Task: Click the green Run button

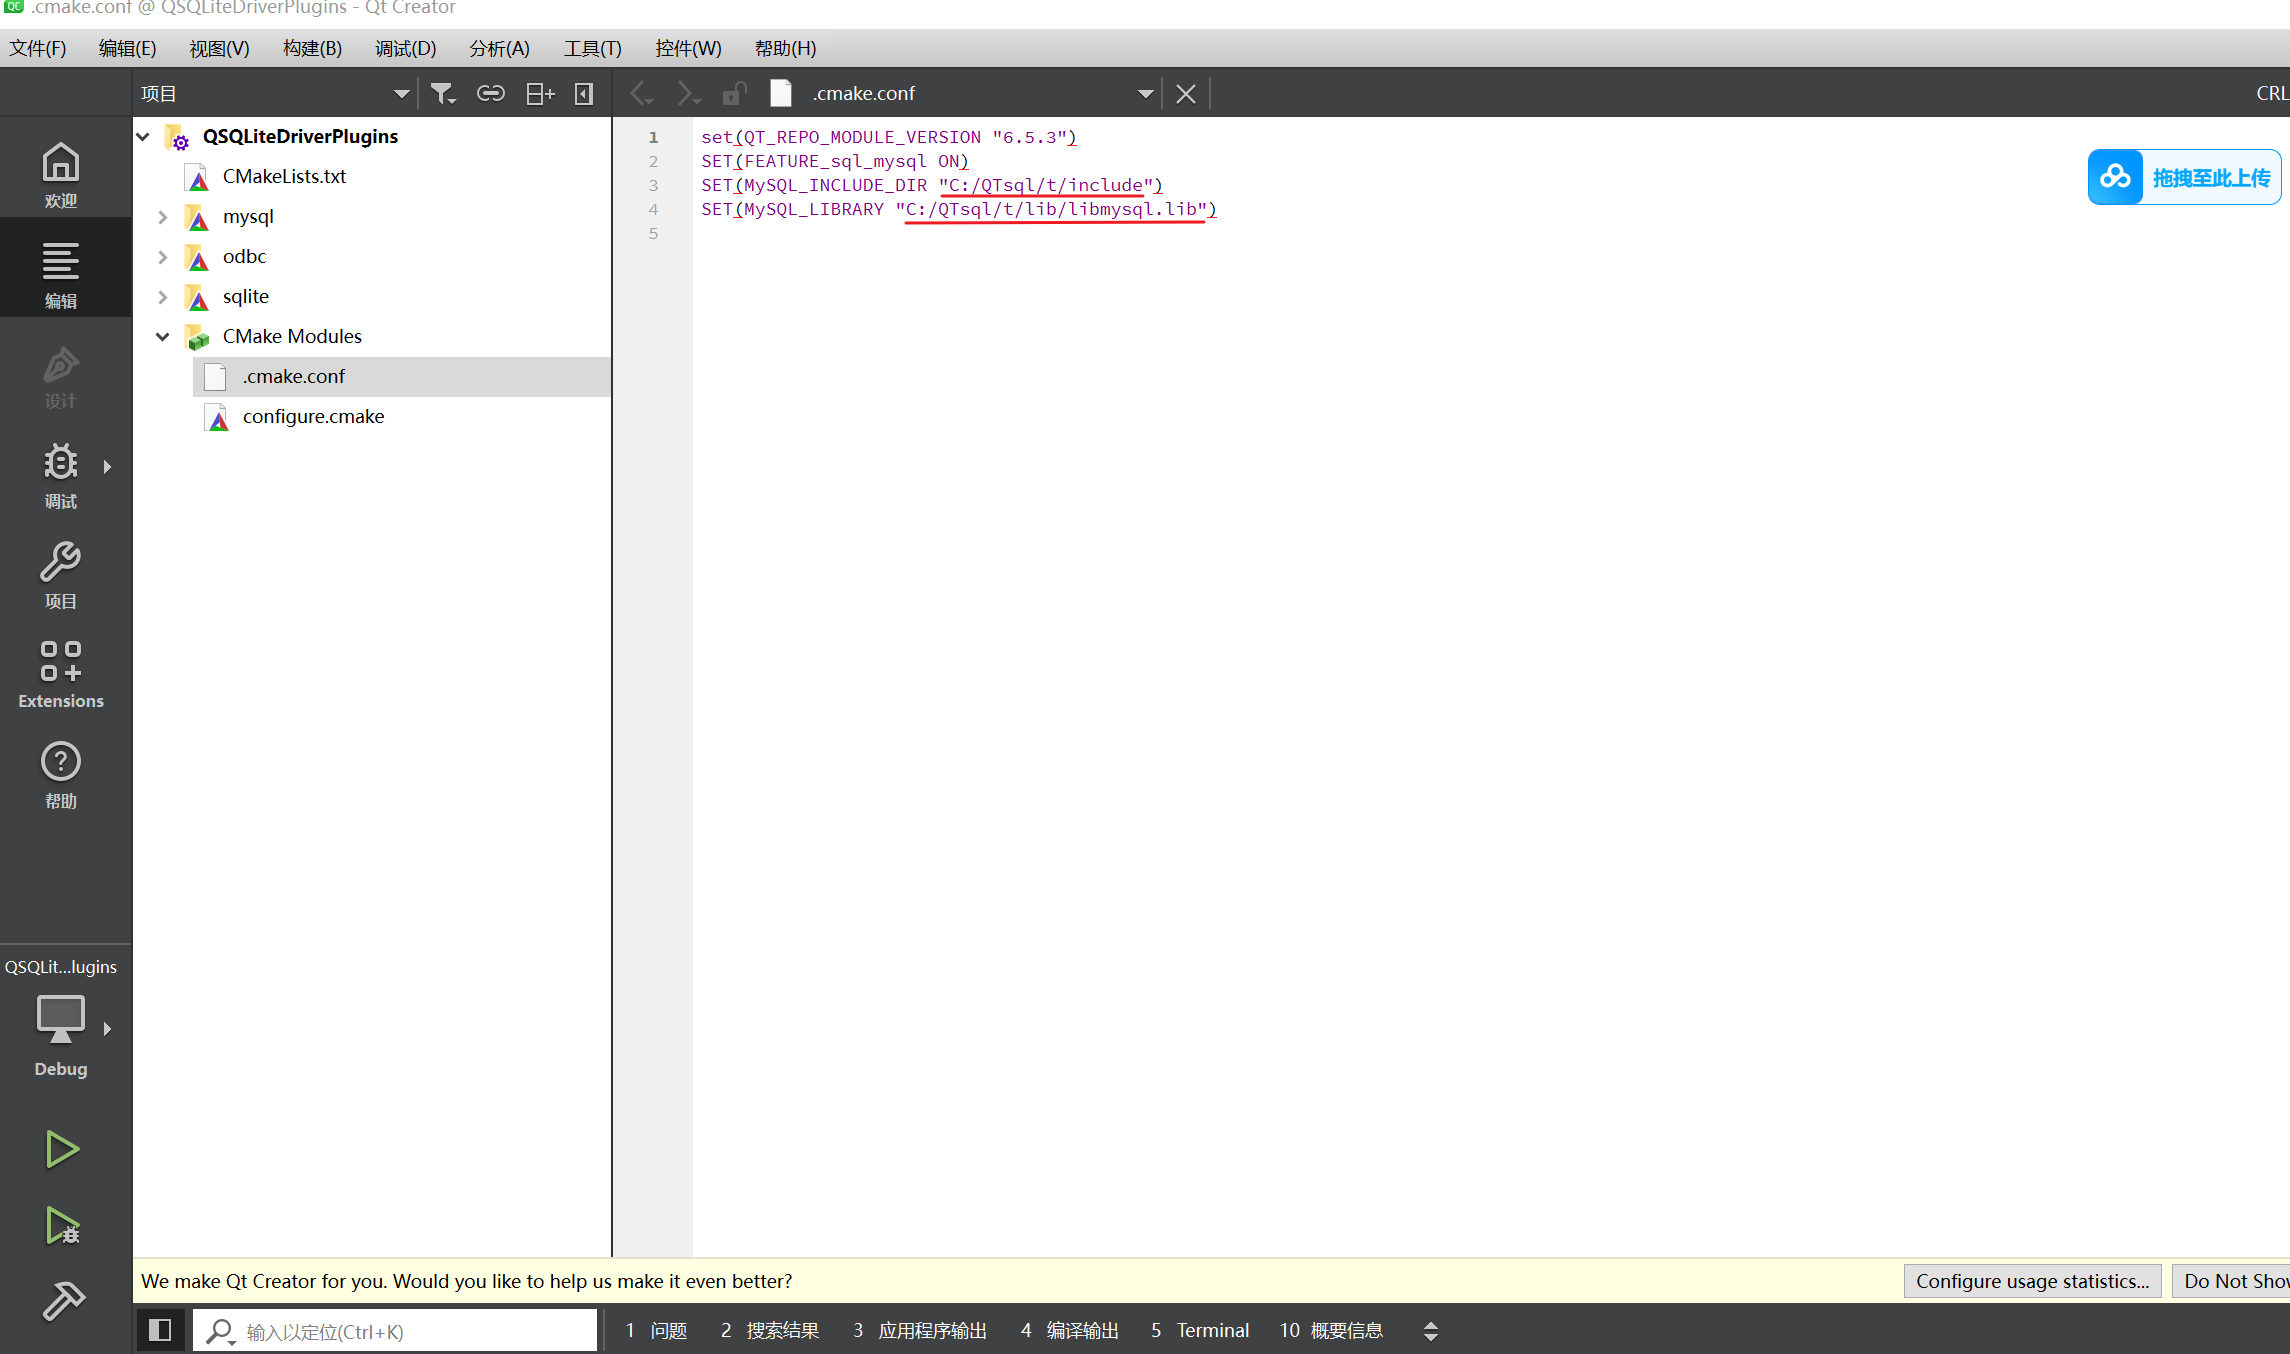Action: 61,1149
